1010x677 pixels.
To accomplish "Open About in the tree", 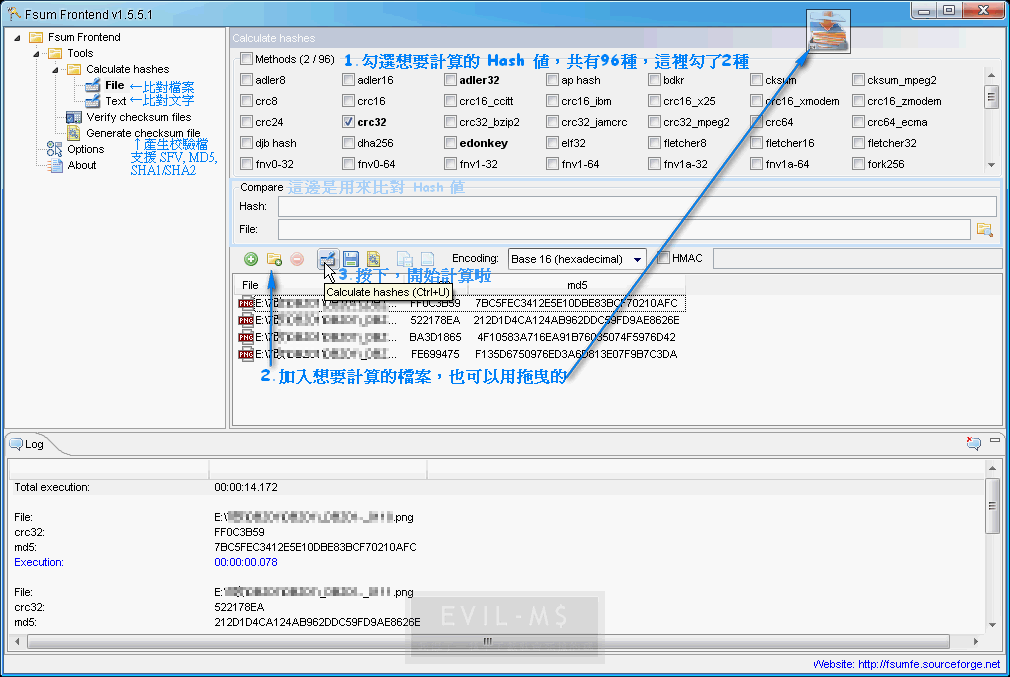I will [x=82, y=165].
